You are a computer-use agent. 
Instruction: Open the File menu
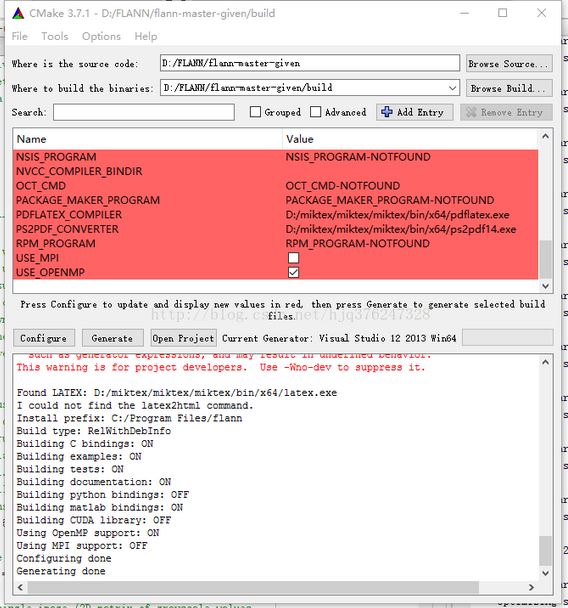19,36
